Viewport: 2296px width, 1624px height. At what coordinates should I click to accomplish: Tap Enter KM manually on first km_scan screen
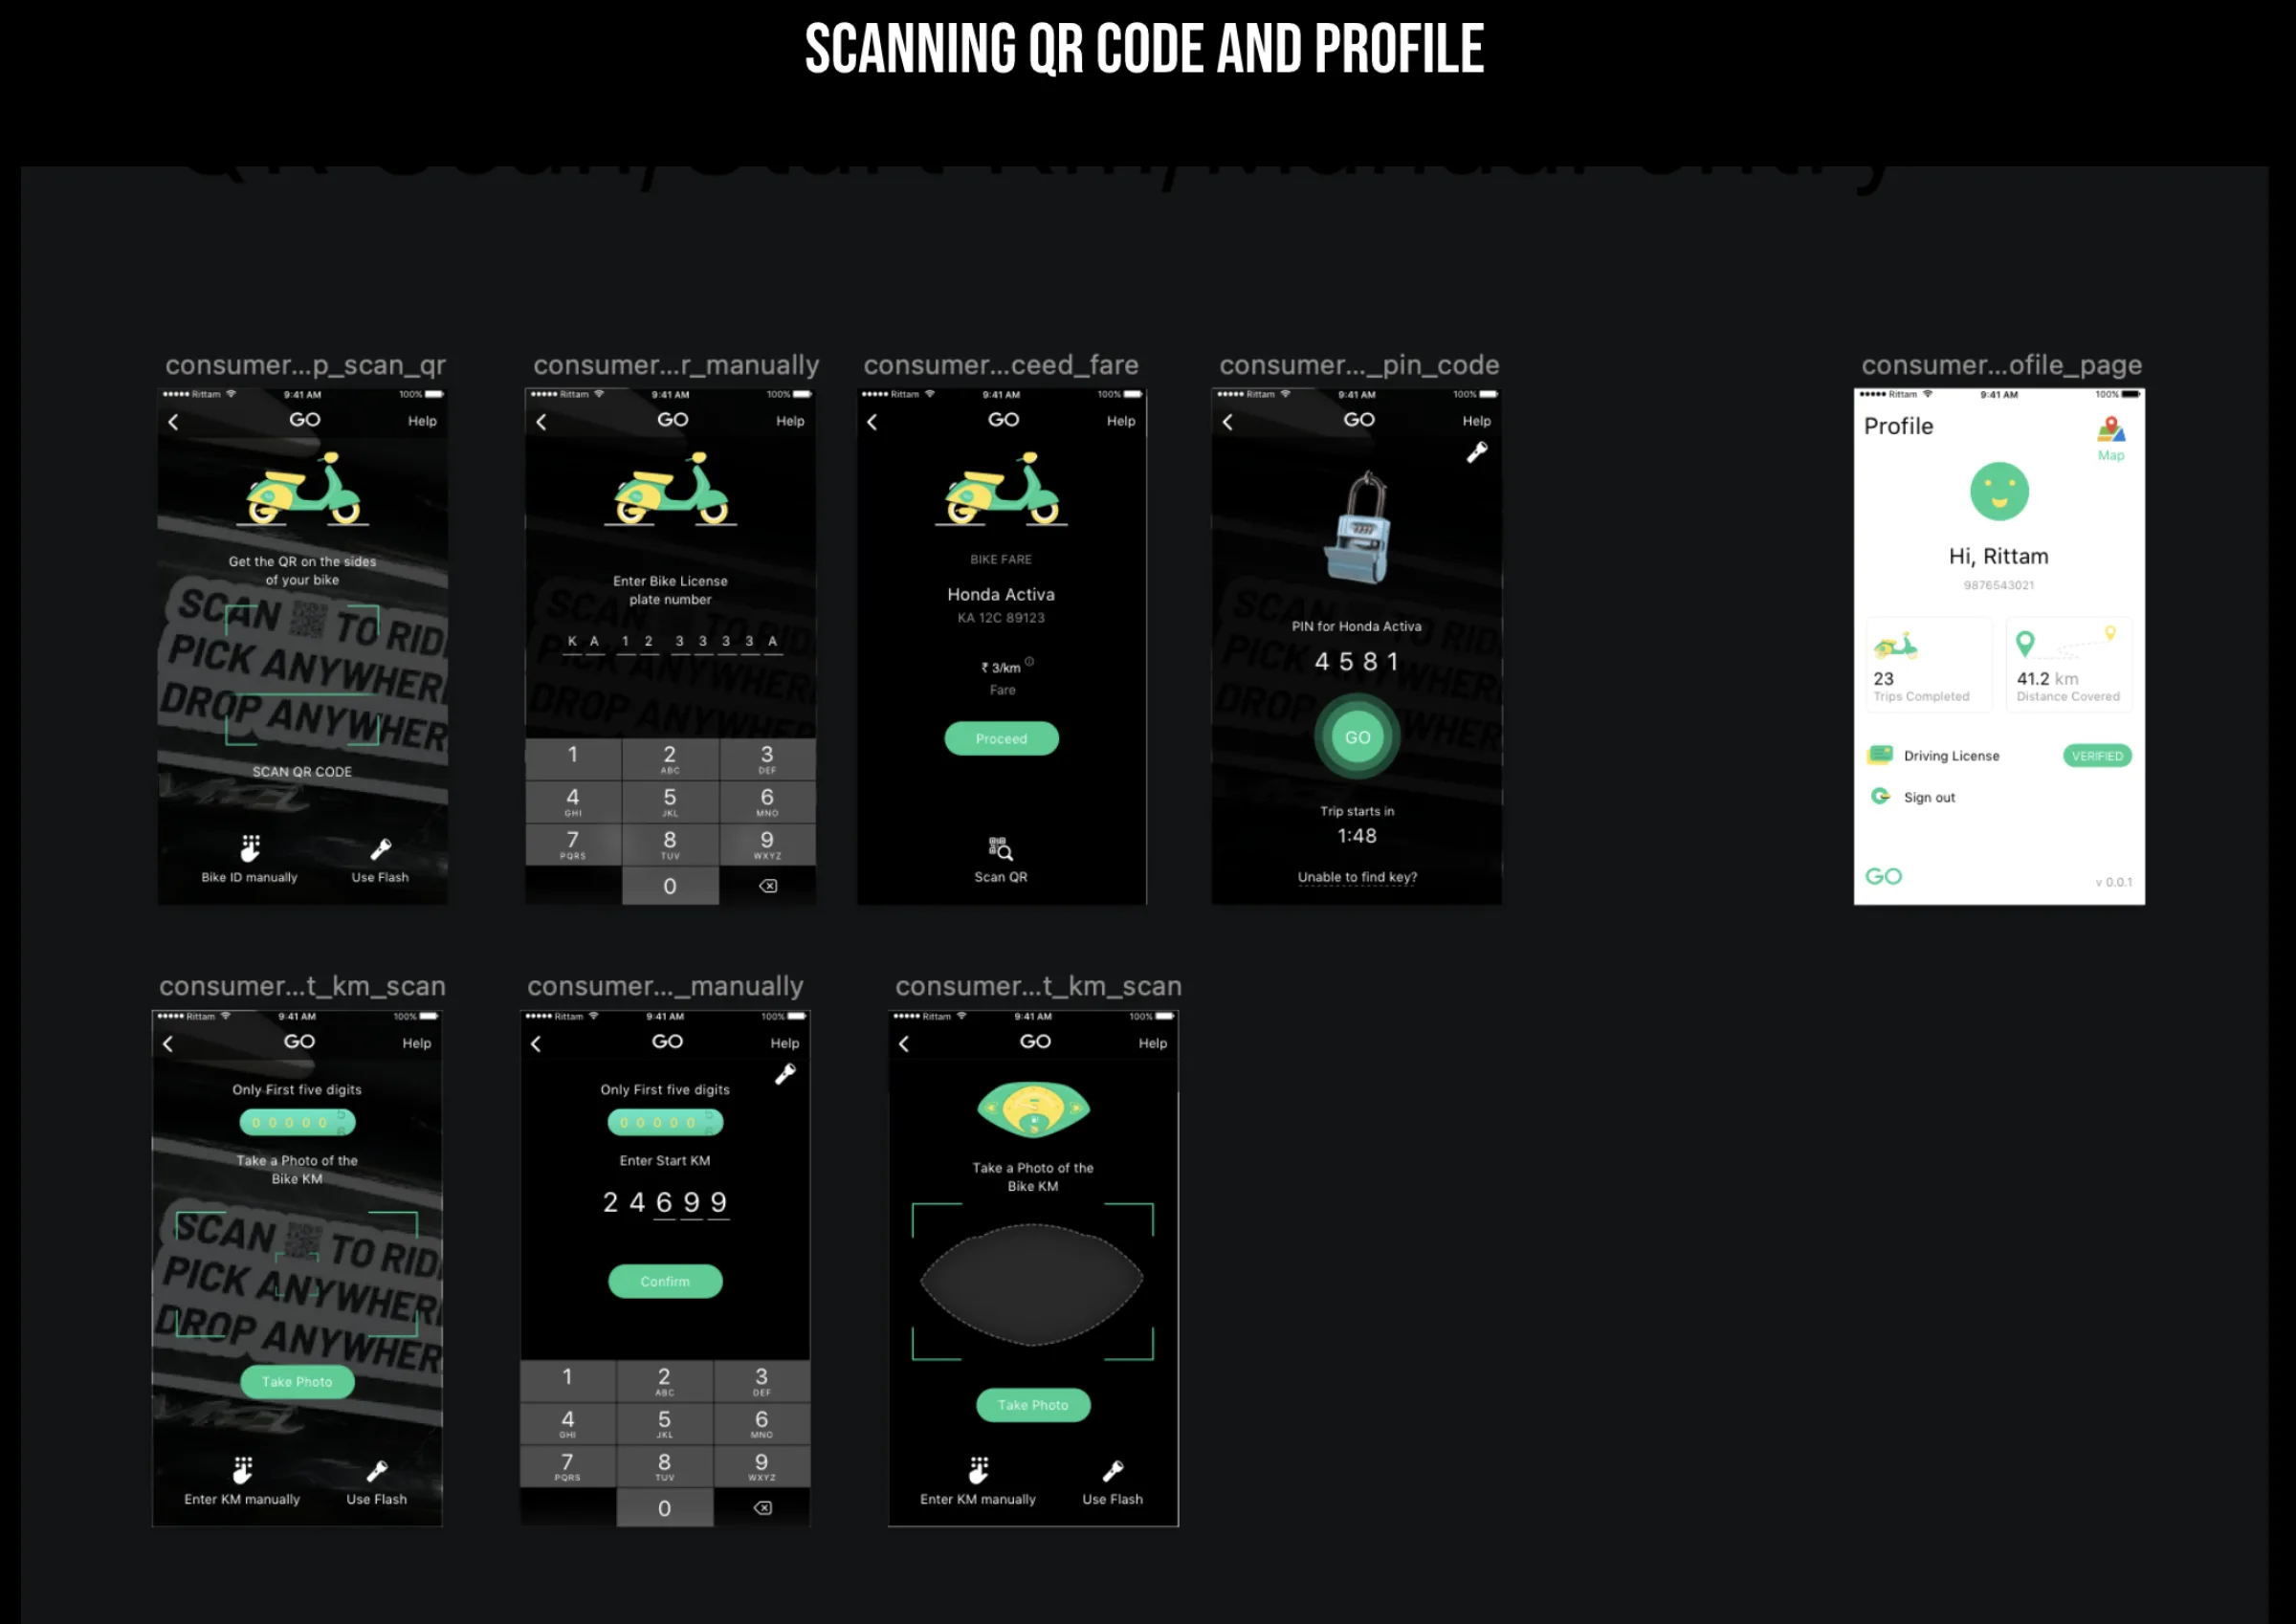coord(242,1482)
